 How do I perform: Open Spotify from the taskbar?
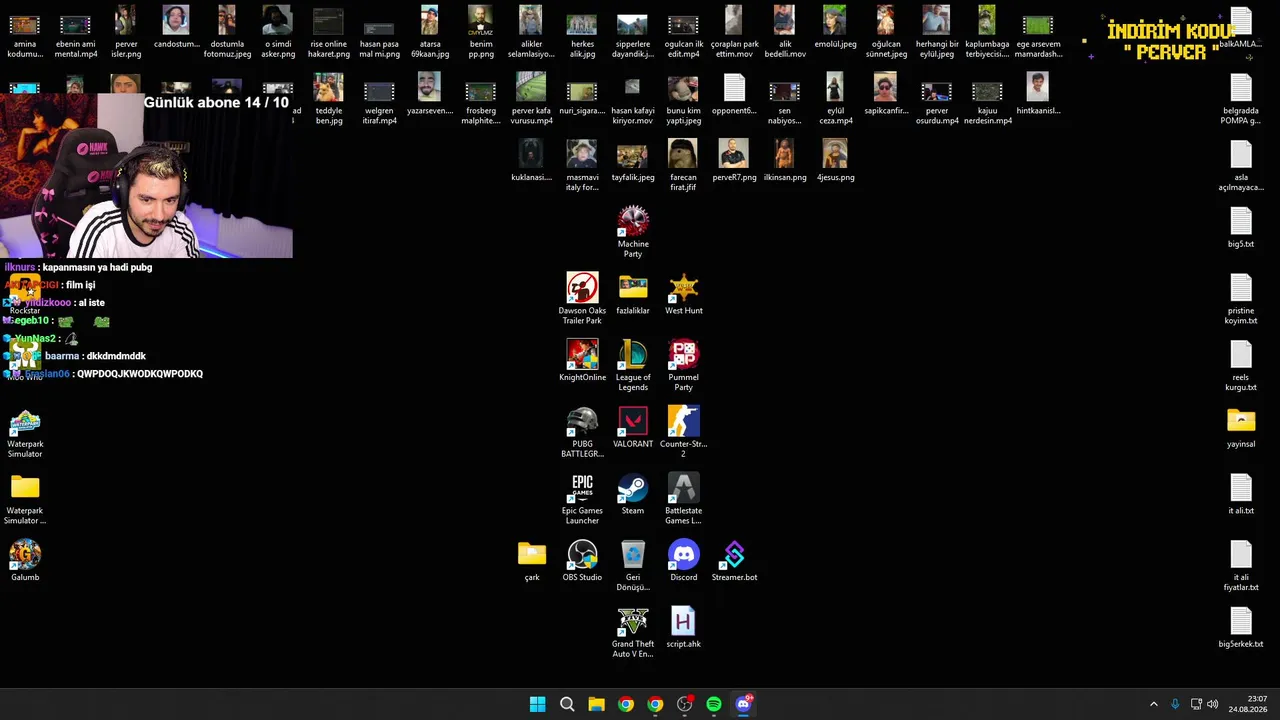(x=714, y=704)
